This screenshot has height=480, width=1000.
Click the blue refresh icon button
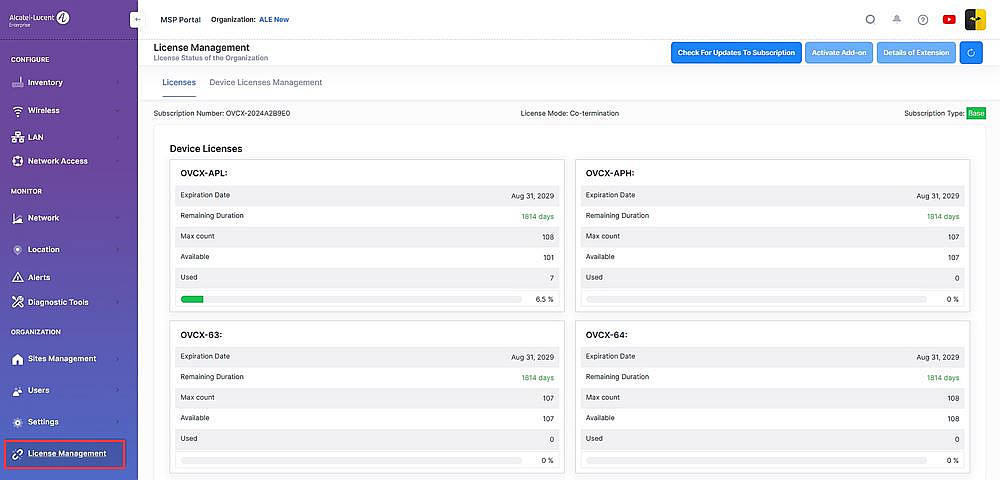[971, 53]
